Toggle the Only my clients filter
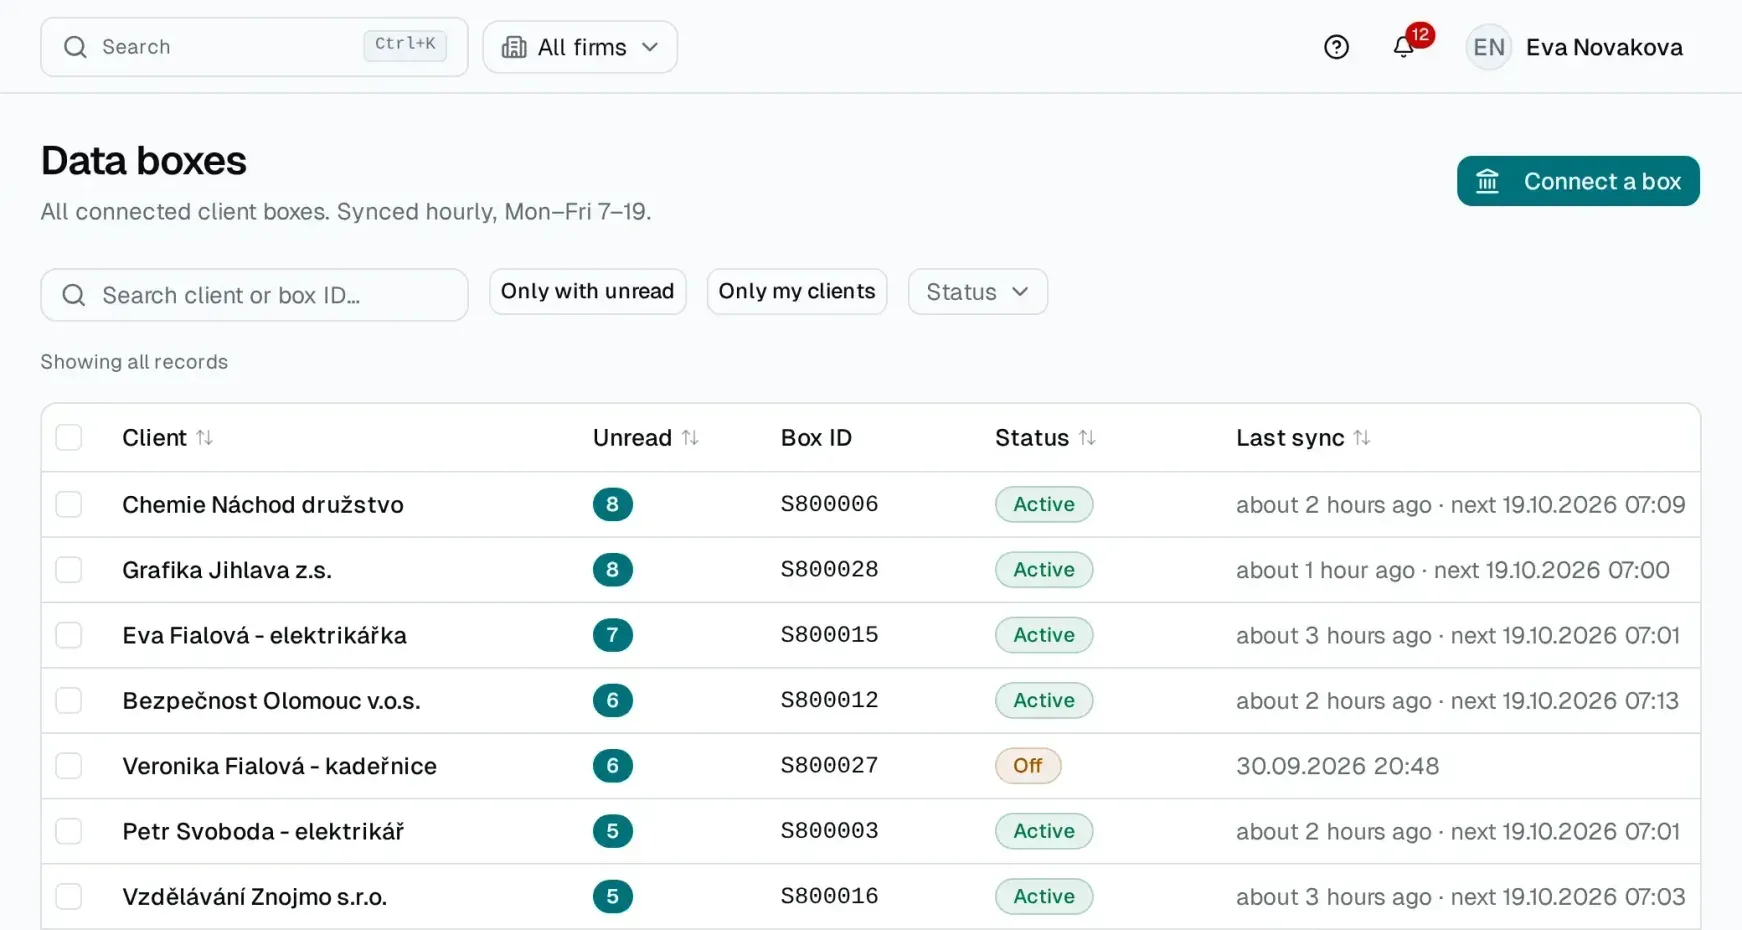This screenshot has width=1742, height=930. (x=797, y=291)
